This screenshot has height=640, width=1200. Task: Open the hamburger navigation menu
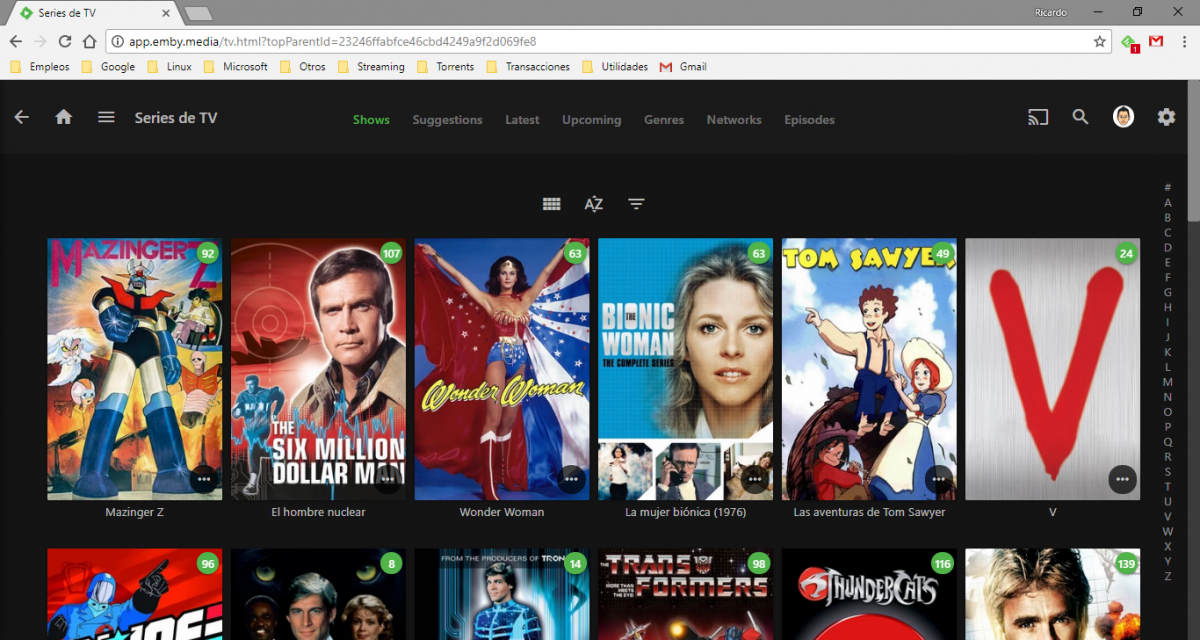point(106,117)
